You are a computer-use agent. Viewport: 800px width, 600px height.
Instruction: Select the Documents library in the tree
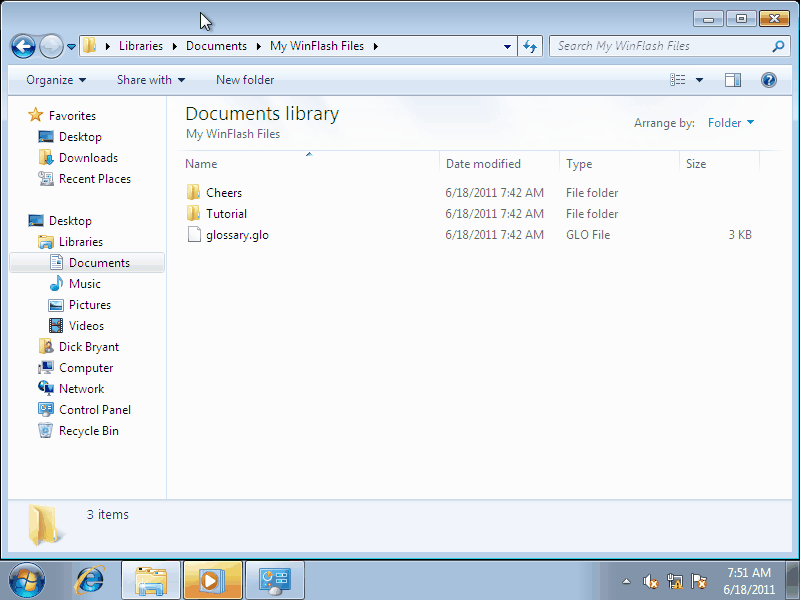click(87, 263)
